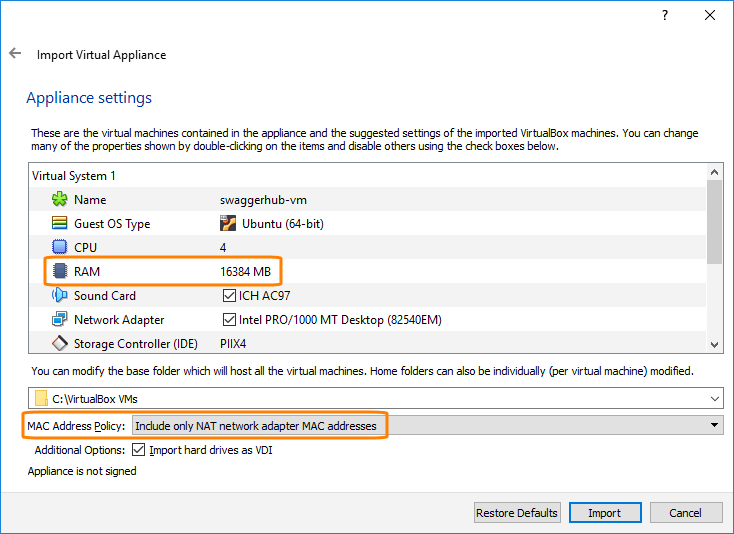Screen dimensions: 734x534
Task: Click the CPU chip icon
Action: point(59,247)
